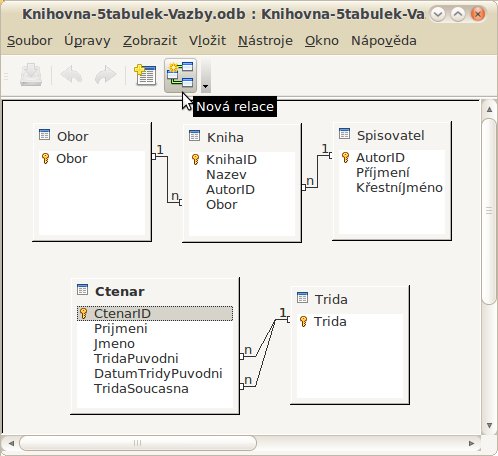
Task: Select the Nazev field in Kniha
Action: point(226,174)
